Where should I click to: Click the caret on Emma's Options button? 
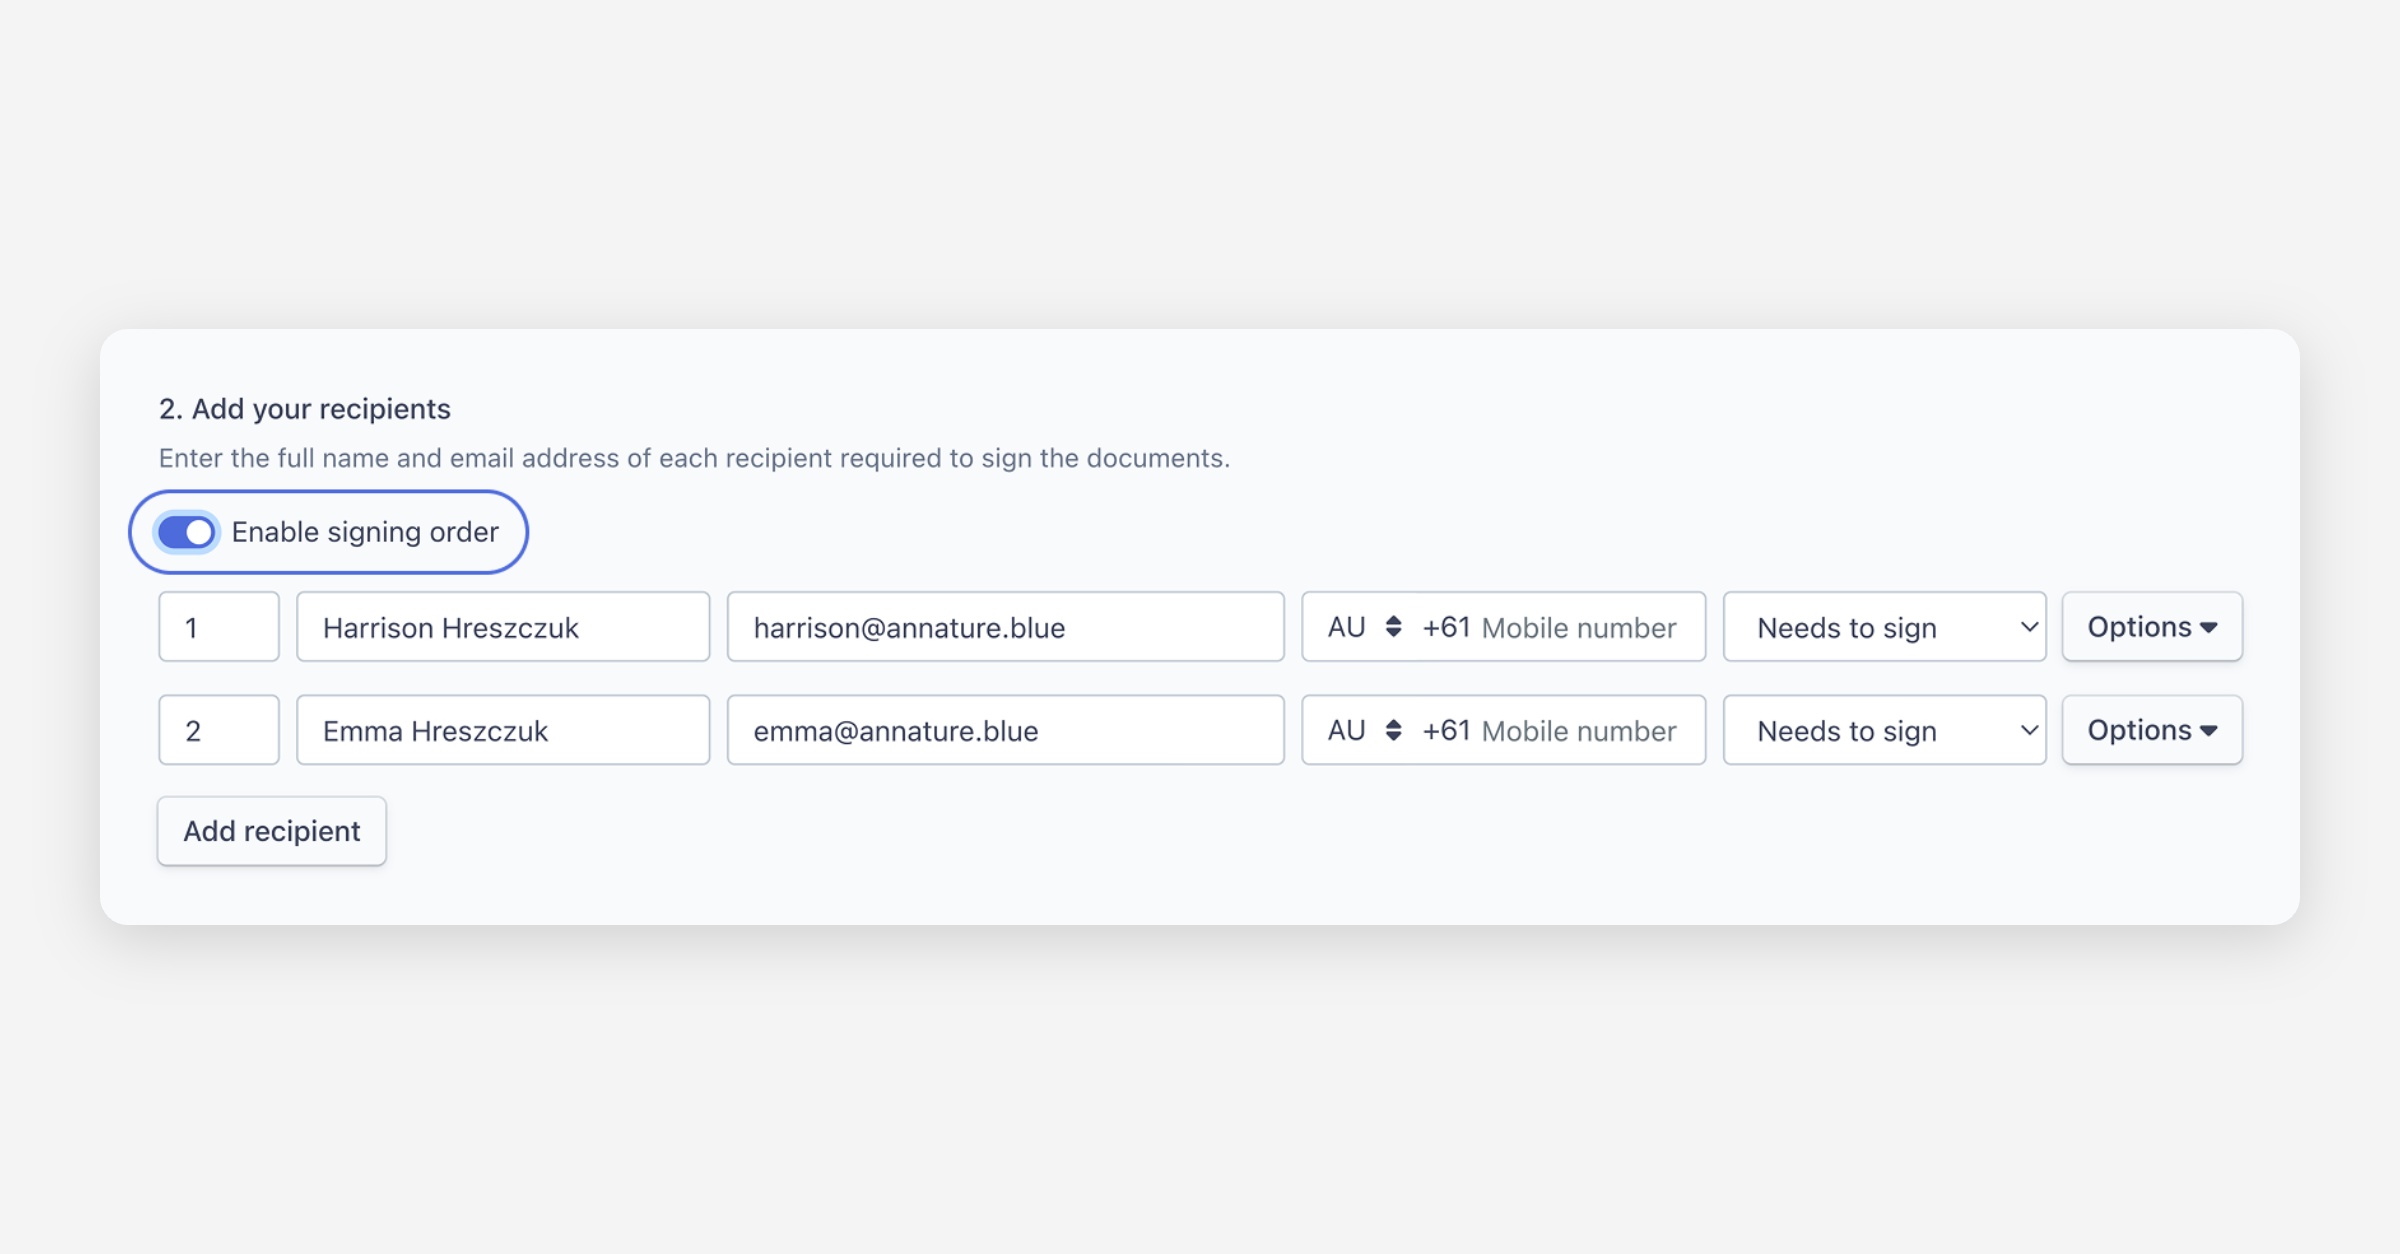coord(2209,731)
